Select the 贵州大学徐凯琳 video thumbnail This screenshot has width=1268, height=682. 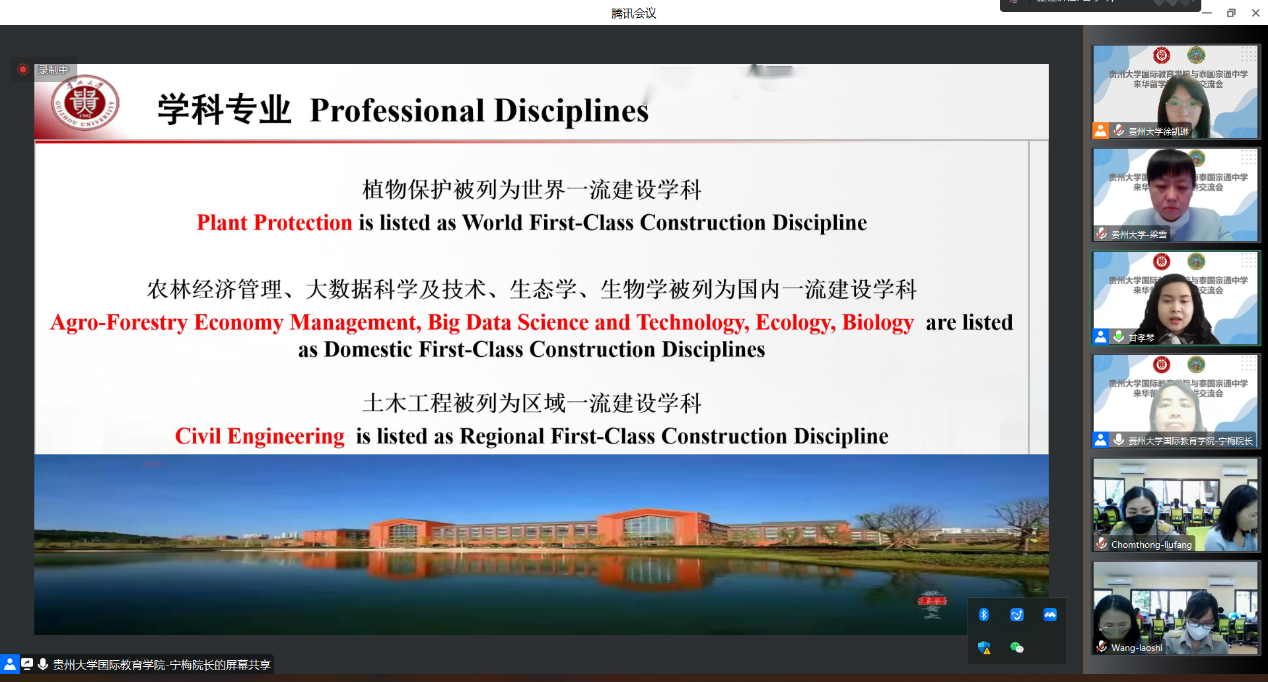click(1176, 91)
